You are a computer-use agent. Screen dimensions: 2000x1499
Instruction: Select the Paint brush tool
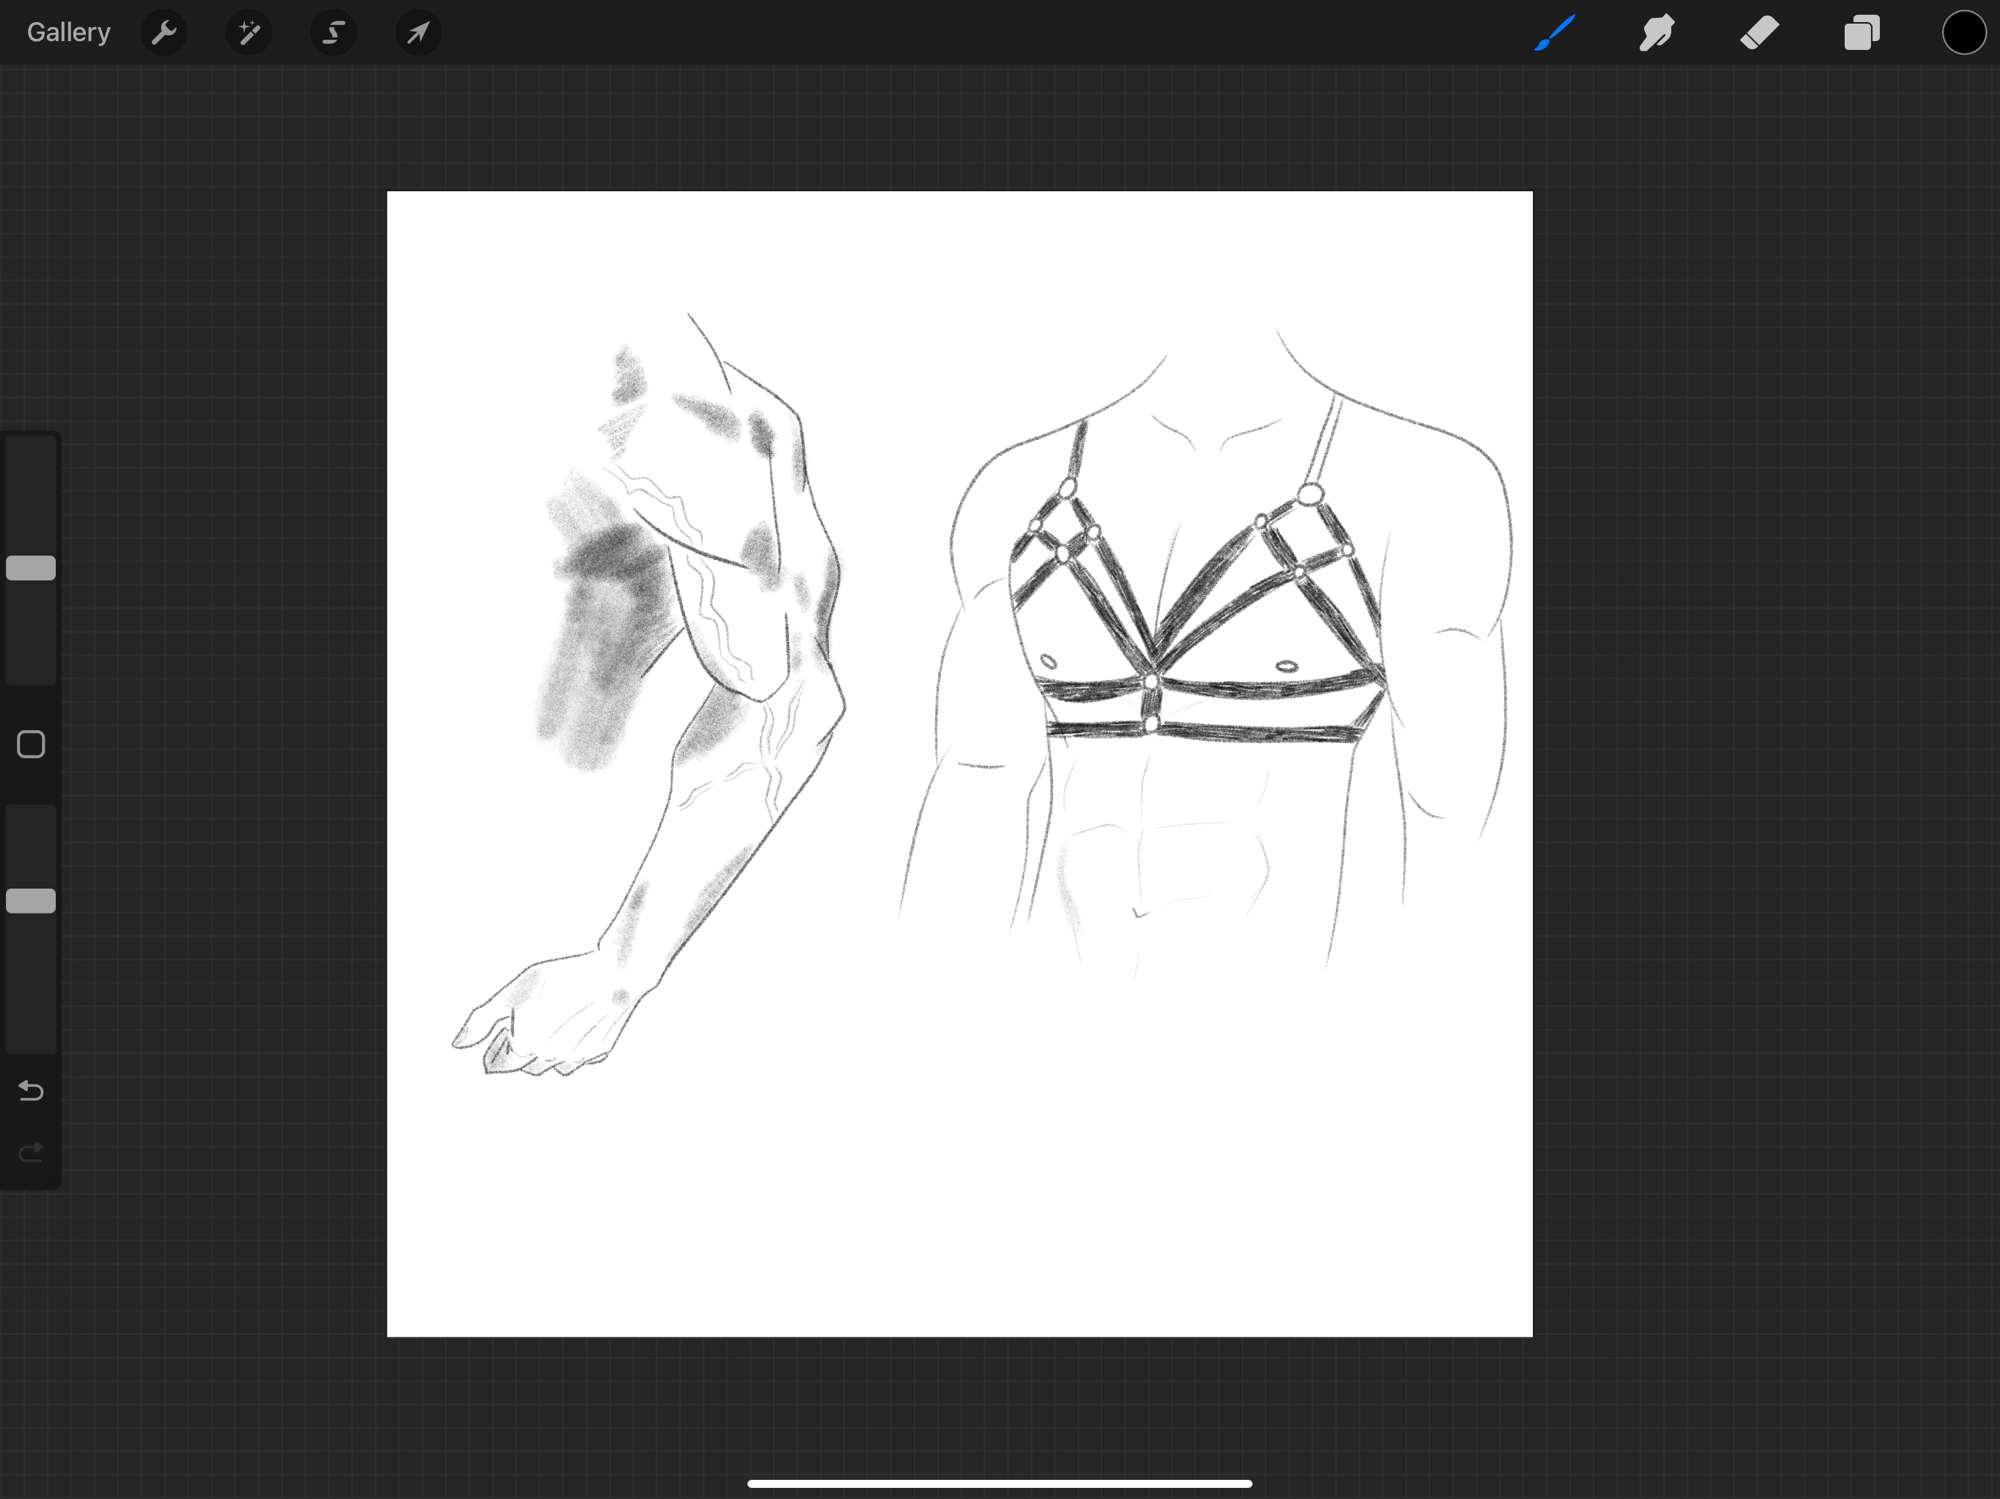pos(1555,33)
